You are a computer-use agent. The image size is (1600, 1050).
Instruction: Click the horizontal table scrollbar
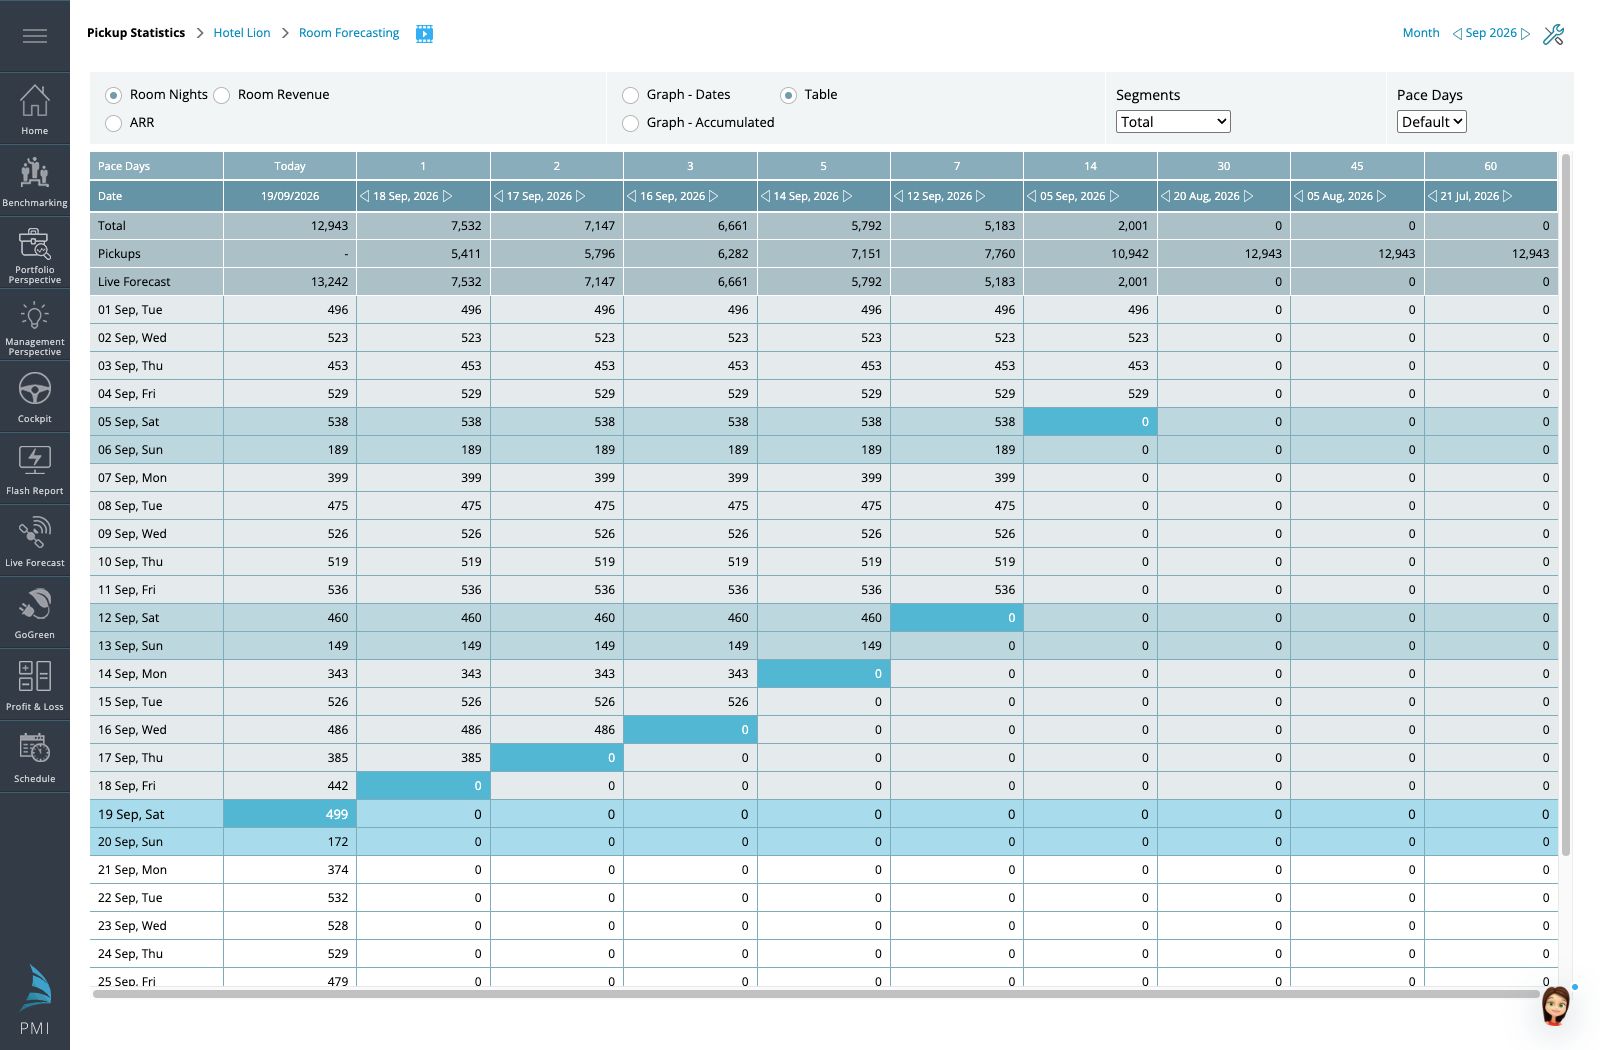[815, 994]
